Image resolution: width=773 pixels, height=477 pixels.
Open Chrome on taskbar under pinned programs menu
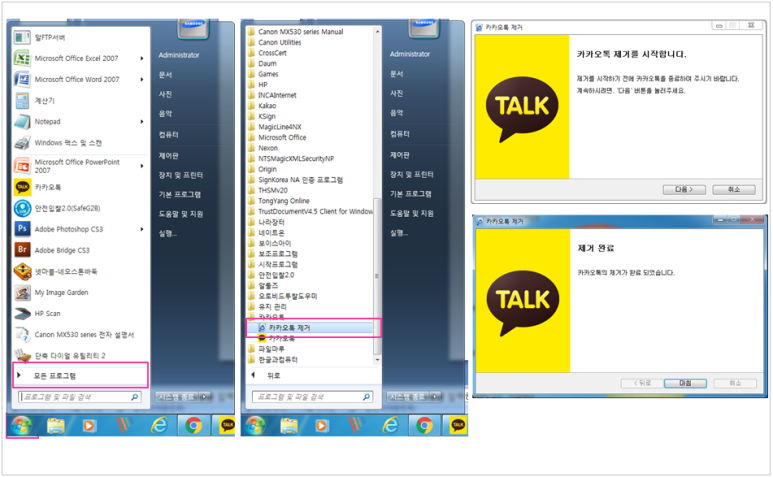point(193,425)
